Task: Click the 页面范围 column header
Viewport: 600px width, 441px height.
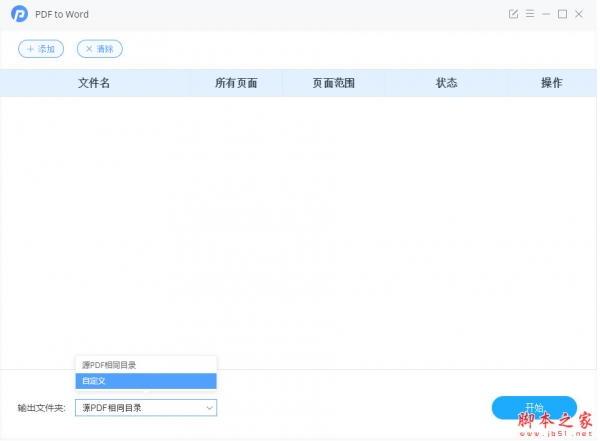Action: (334, 83)
